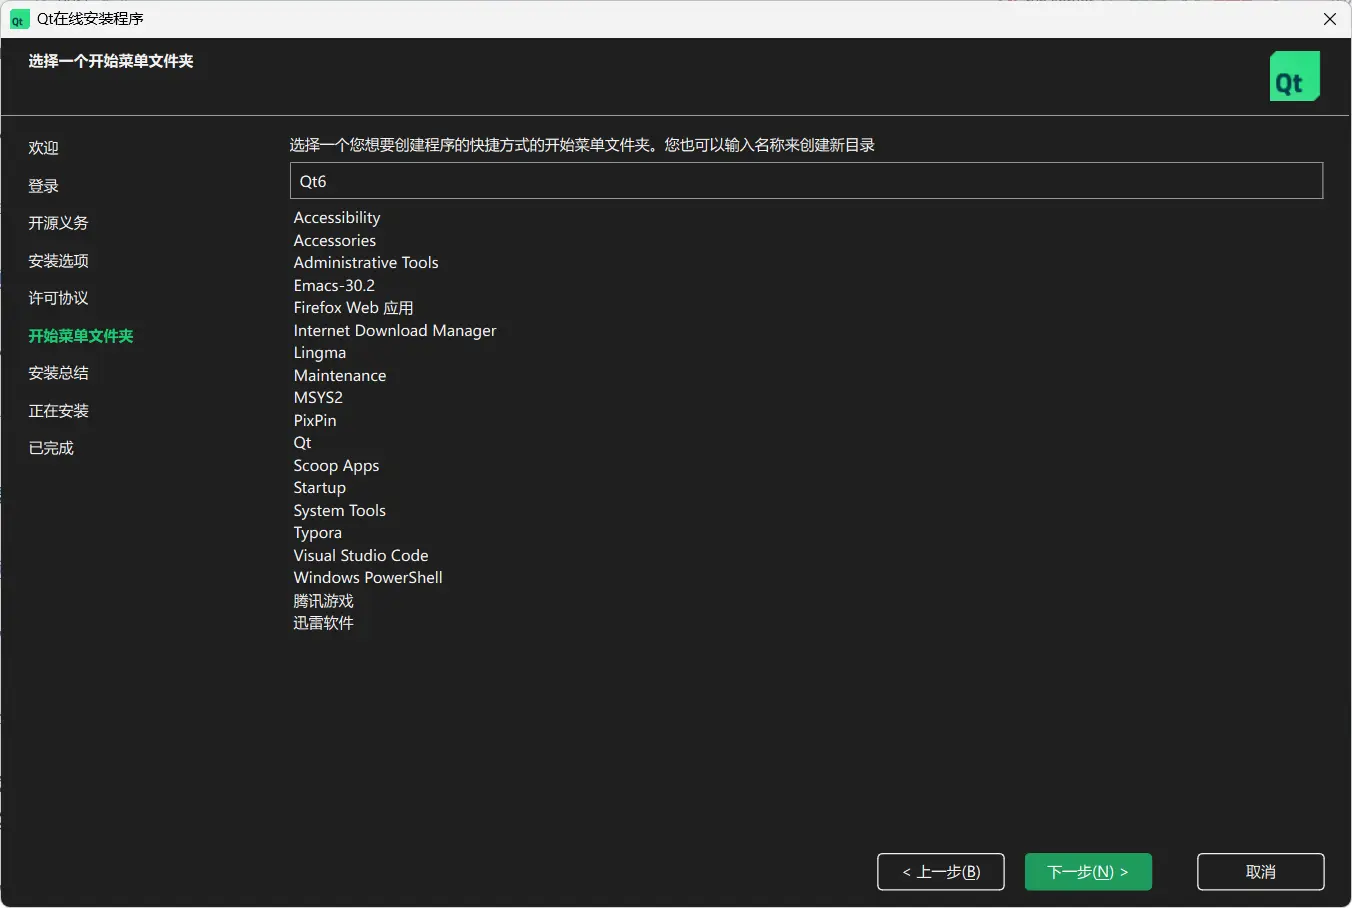Choose the PixPin folder
The width and height of the screenshot is (1352, 908).
click(x=315, y=421)
